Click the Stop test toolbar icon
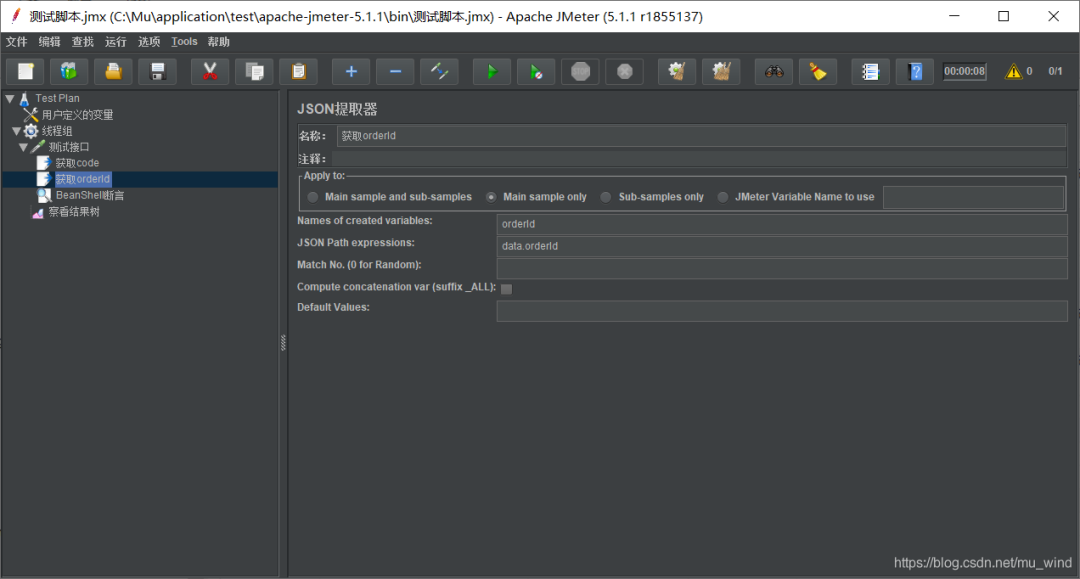 (580, 71)
